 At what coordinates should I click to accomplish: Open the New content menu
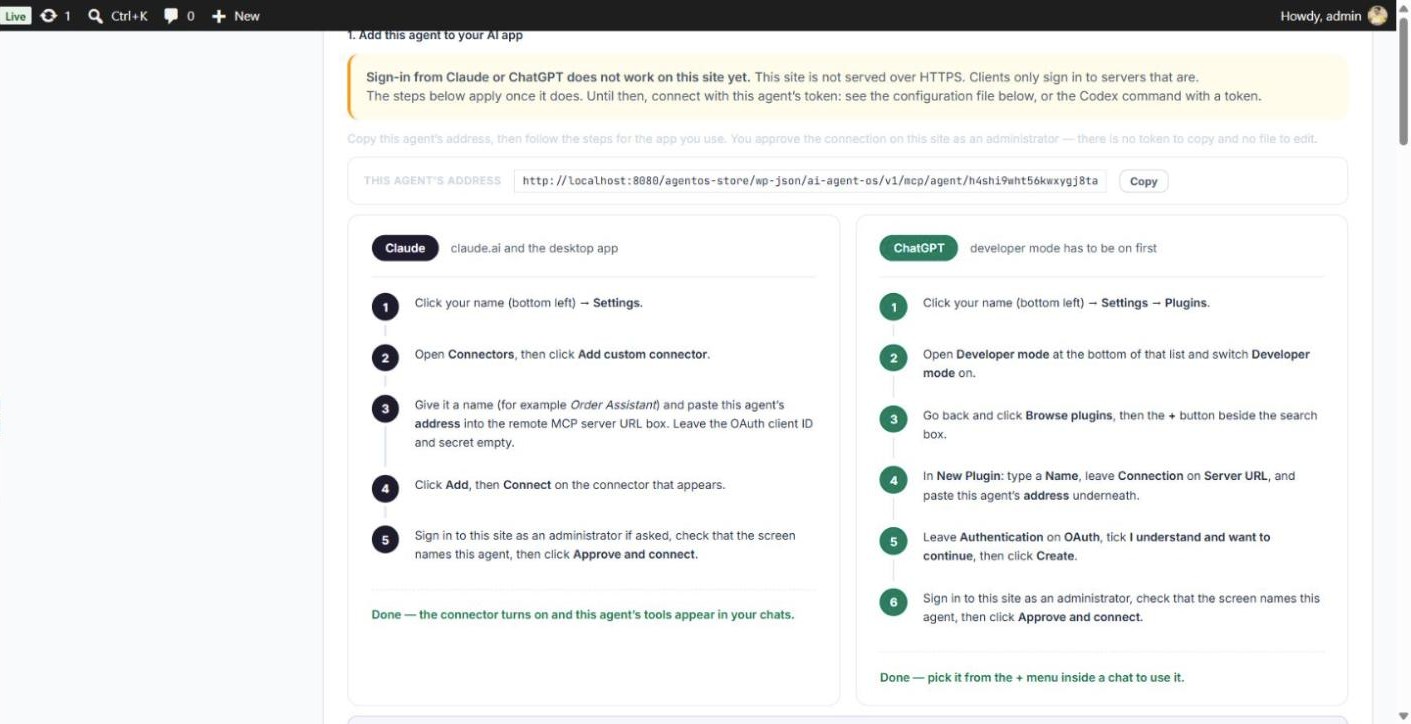[236, 16]
